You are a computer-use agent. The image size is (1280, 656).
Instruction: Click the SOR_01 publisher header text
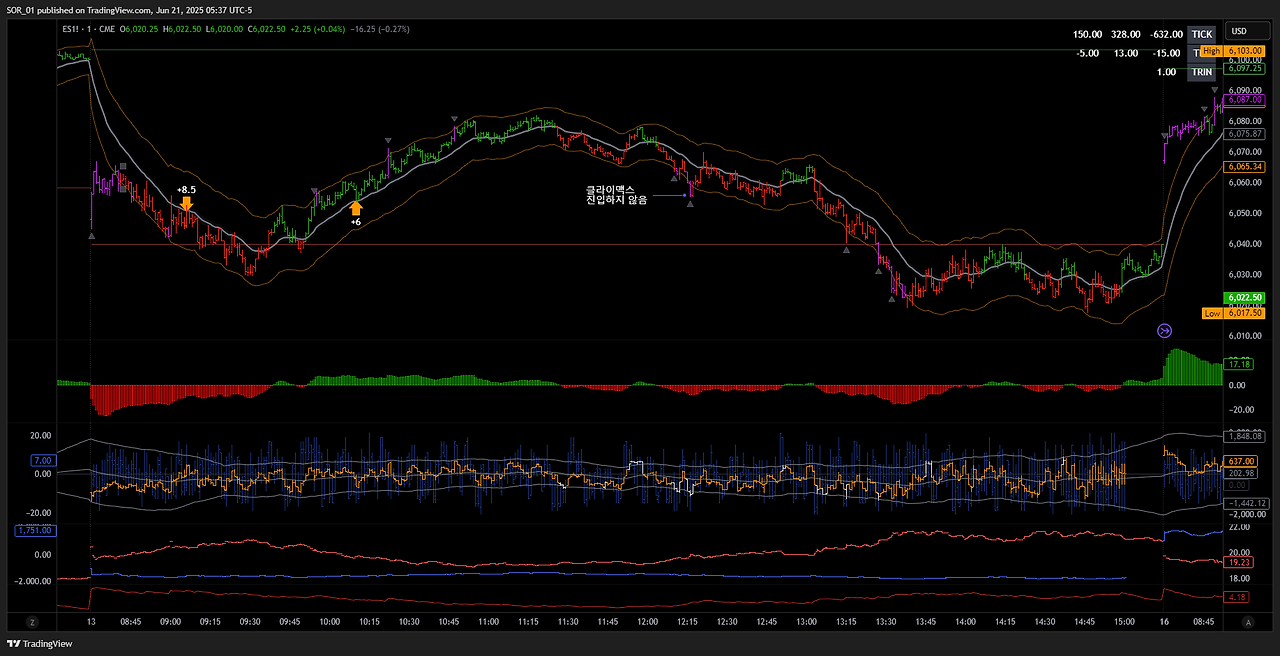click(22, 10)
